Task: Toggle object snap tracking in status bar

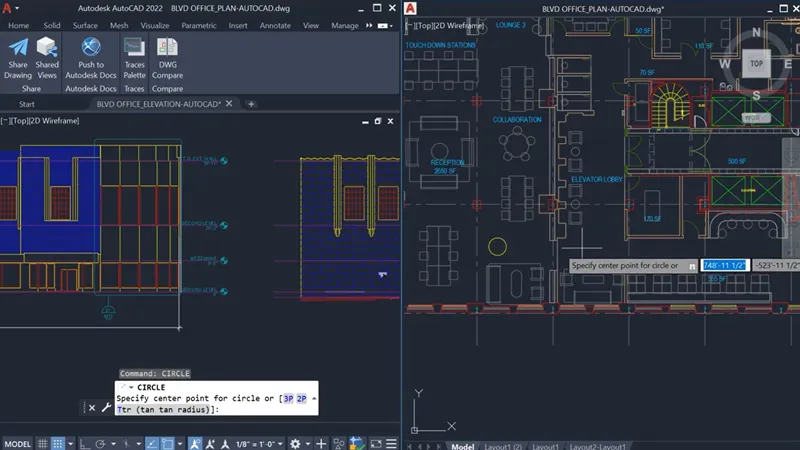Action: (x=152, y=444)
